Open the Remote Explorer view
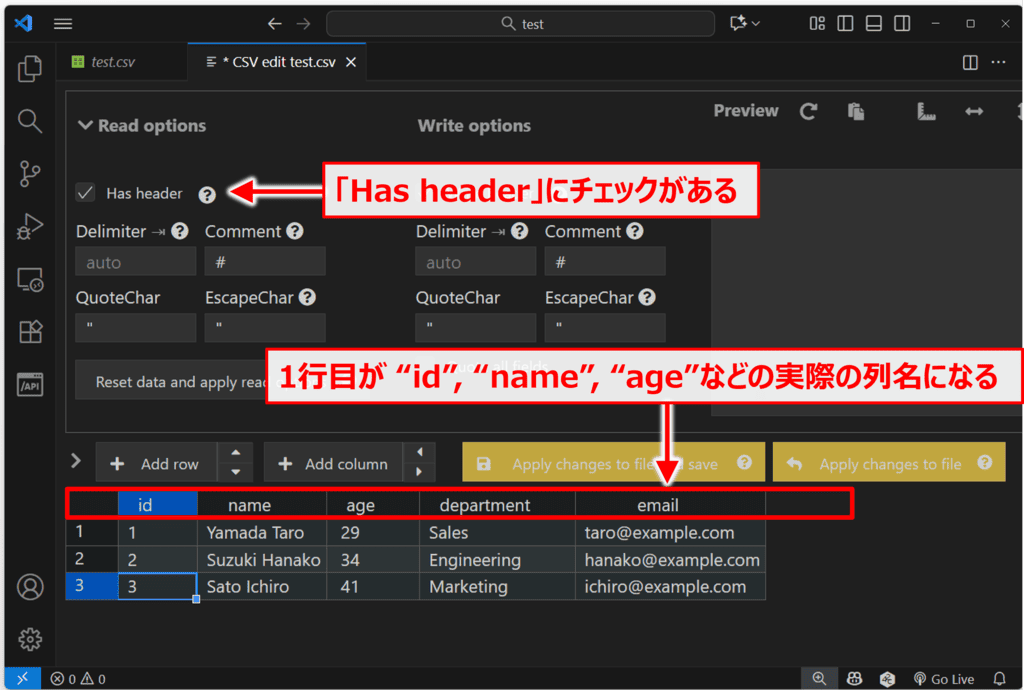This screenshot has width=1024, height=690. [30, 280]
